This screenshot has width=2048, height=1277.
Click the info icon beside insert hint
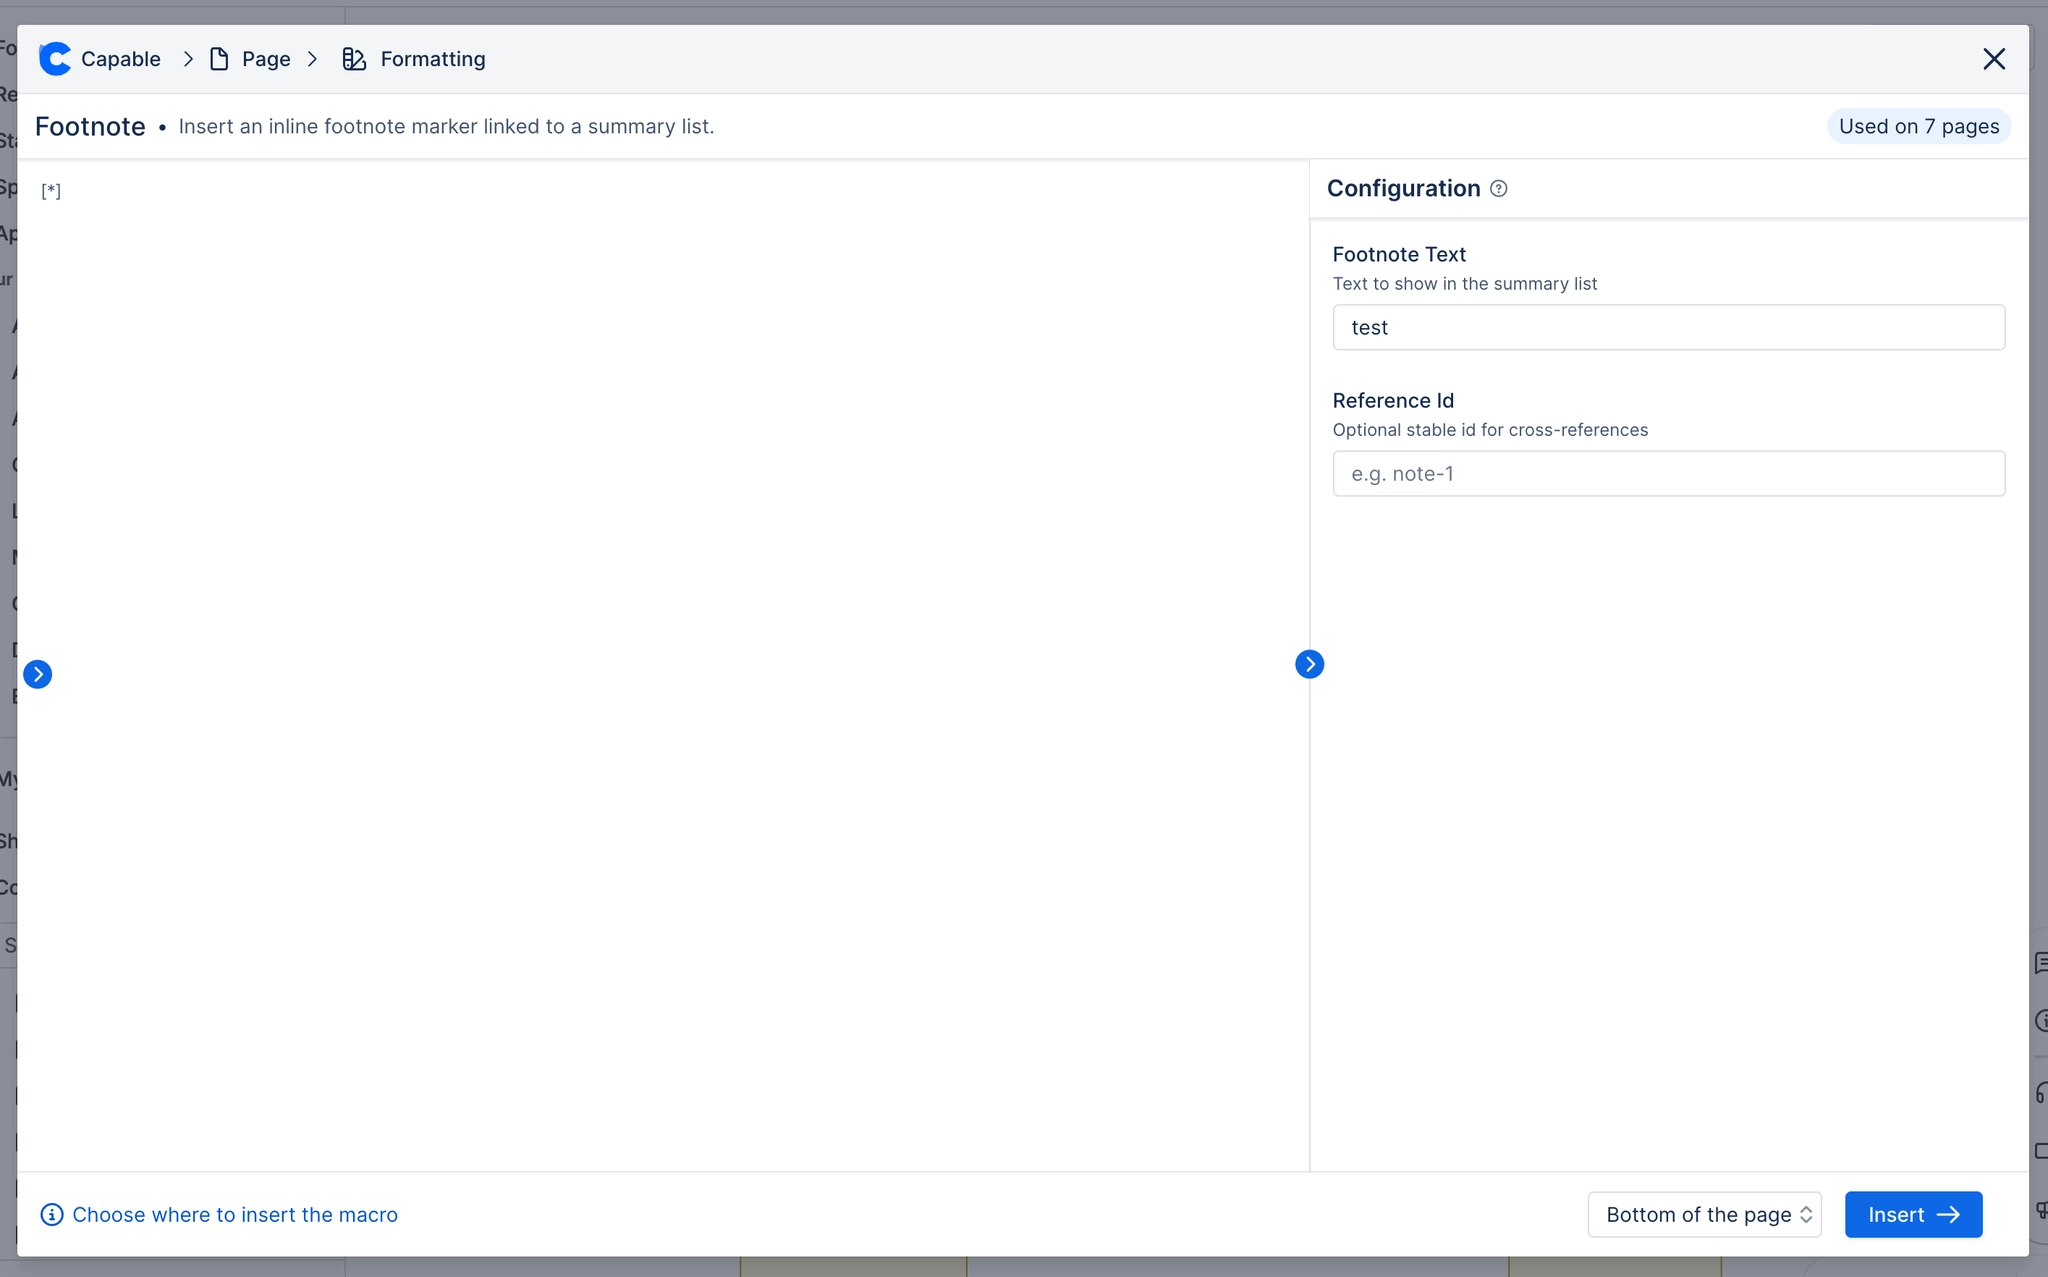52,1214
